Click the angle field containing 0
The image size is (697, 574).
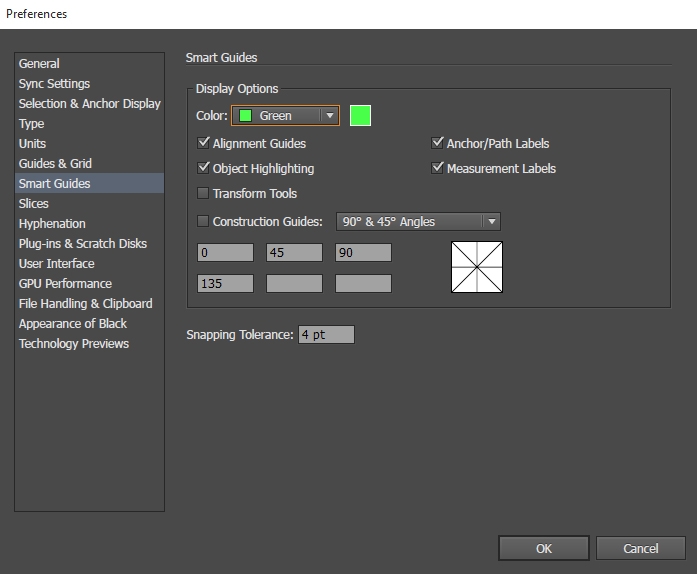[225, 253]
